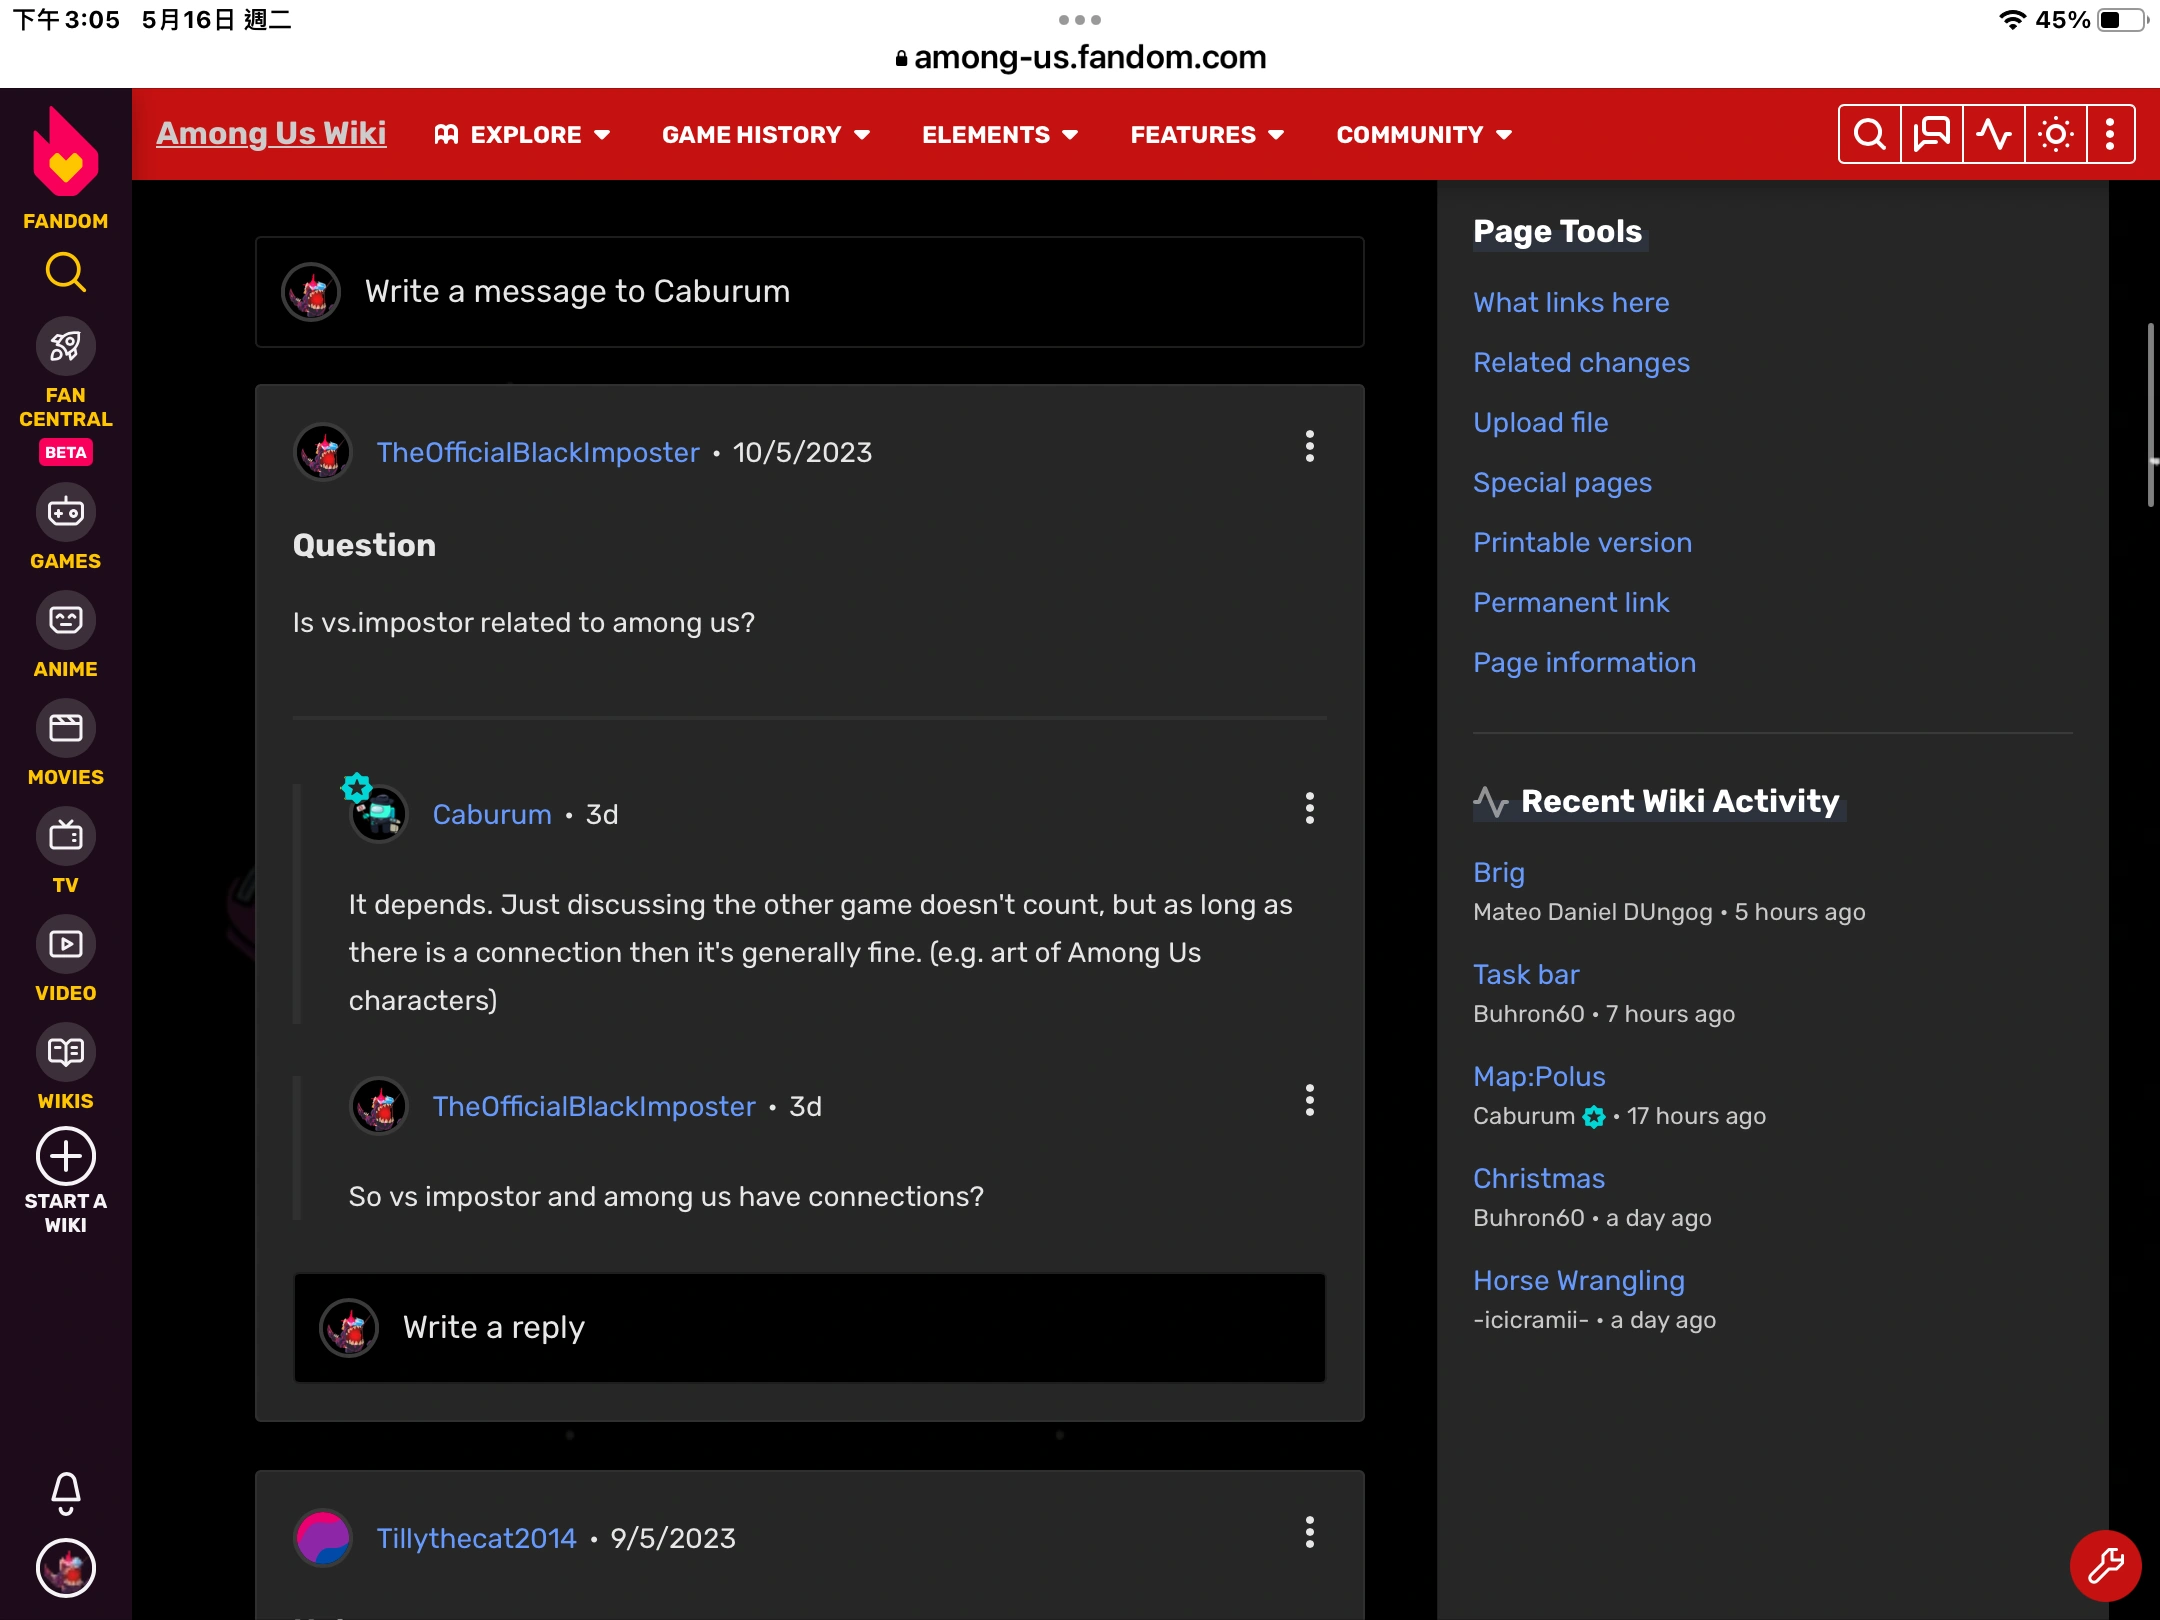Open the What links here link

[1571, 302]
